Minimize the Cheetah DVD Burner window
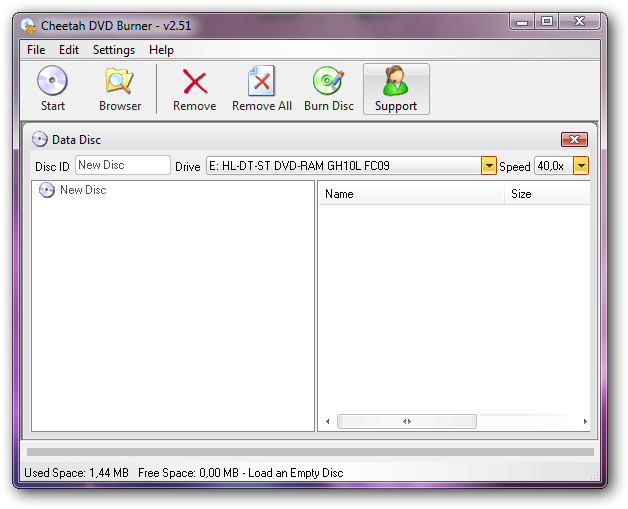Viewport: 628px width, 509px height. pos(522,21)
